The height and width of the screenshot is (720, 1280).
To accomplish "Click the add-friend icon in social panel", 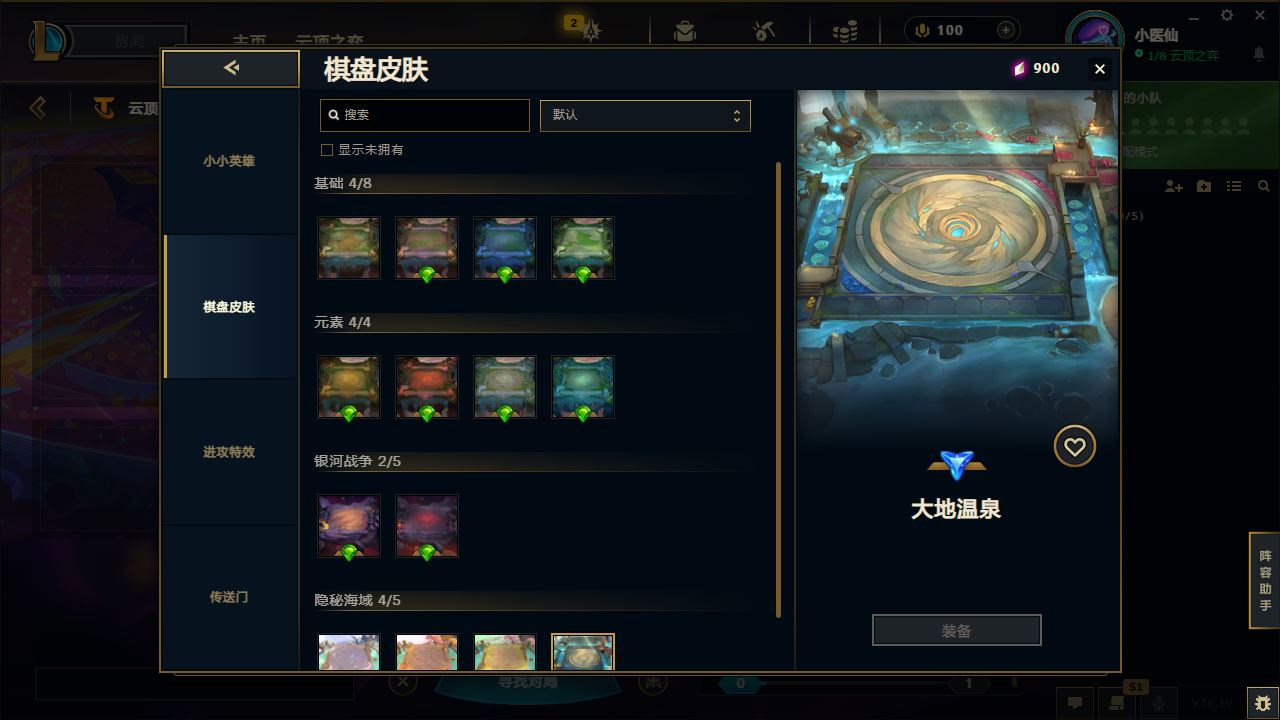I will point(1174,186).
